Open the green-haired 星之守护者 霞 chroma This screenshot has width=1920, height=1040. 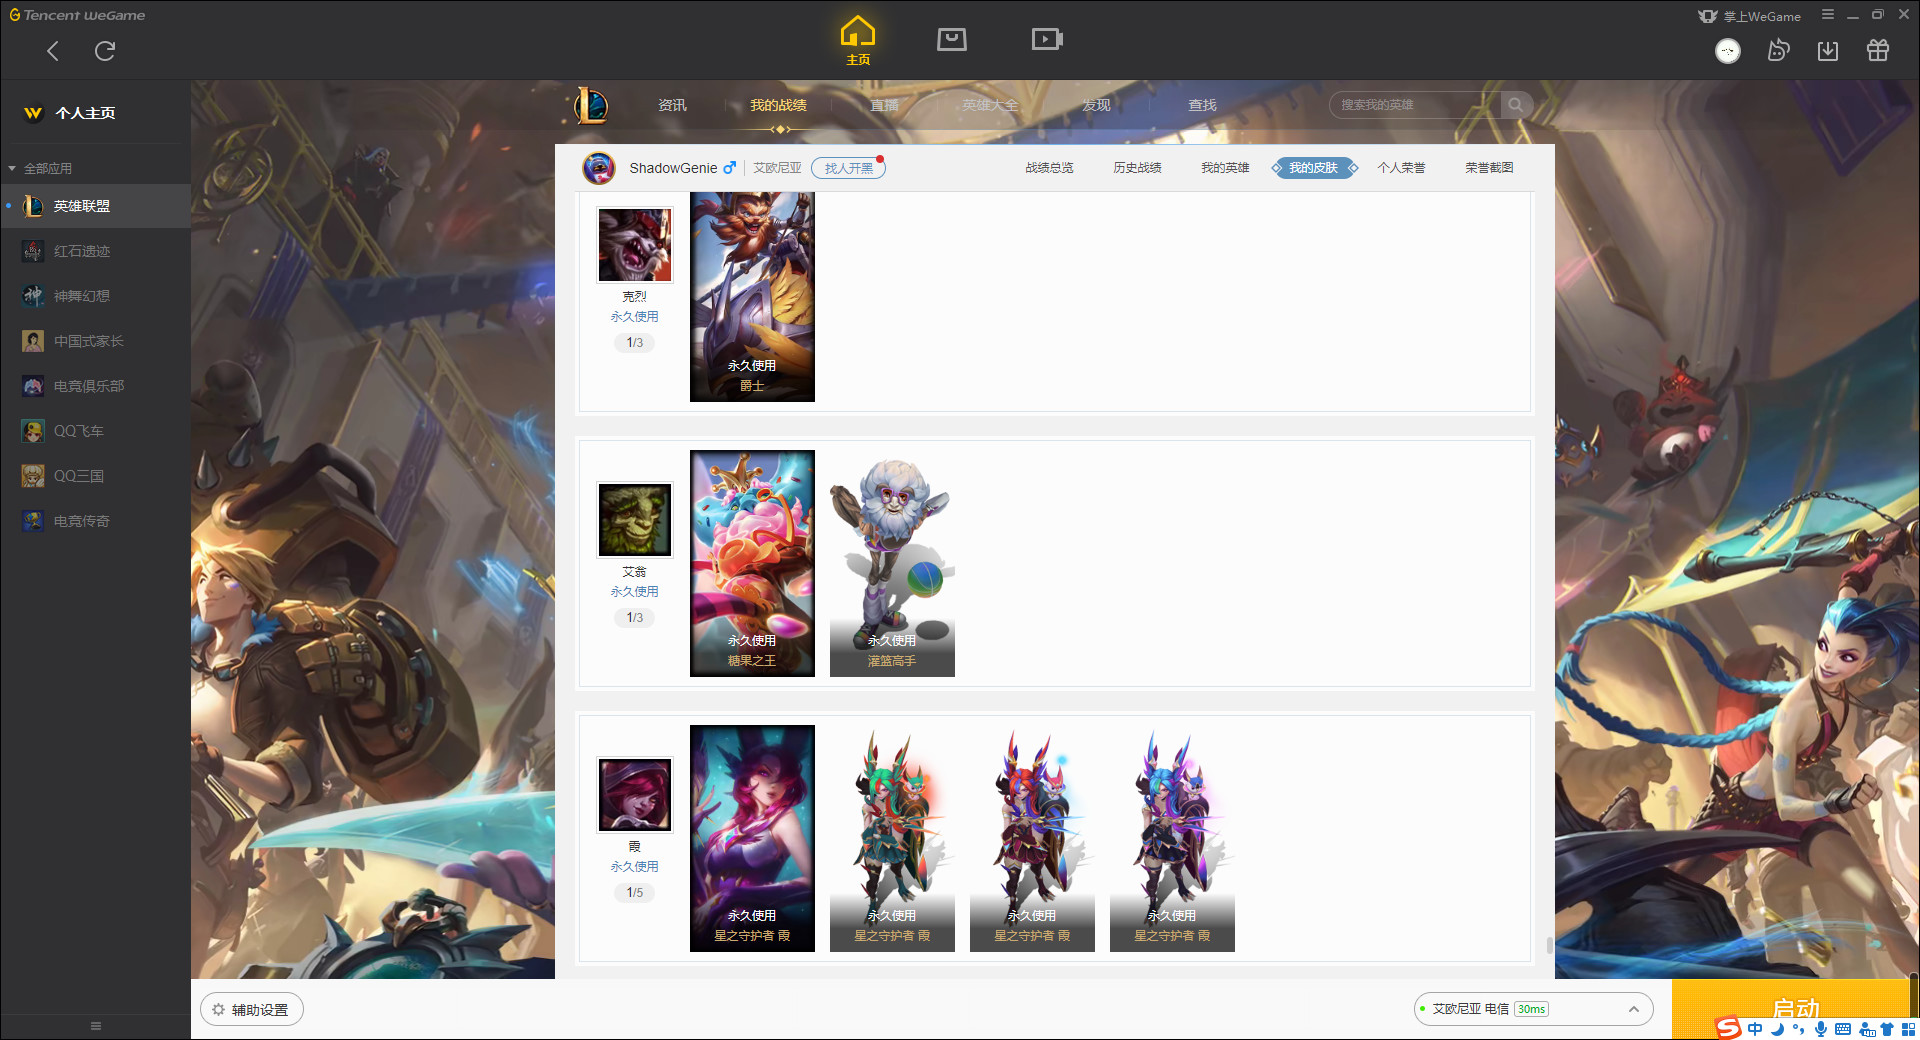click(x=892, y=838)
